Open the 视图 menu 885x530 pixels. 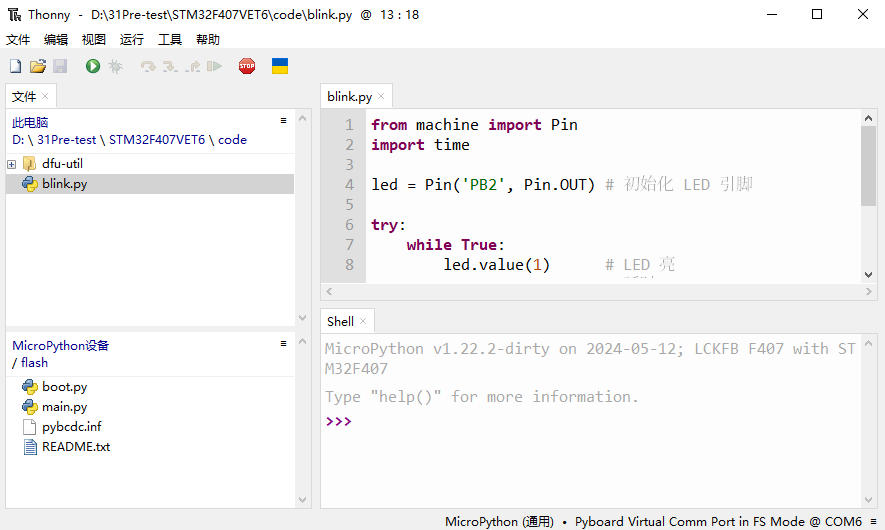point(94,40)
